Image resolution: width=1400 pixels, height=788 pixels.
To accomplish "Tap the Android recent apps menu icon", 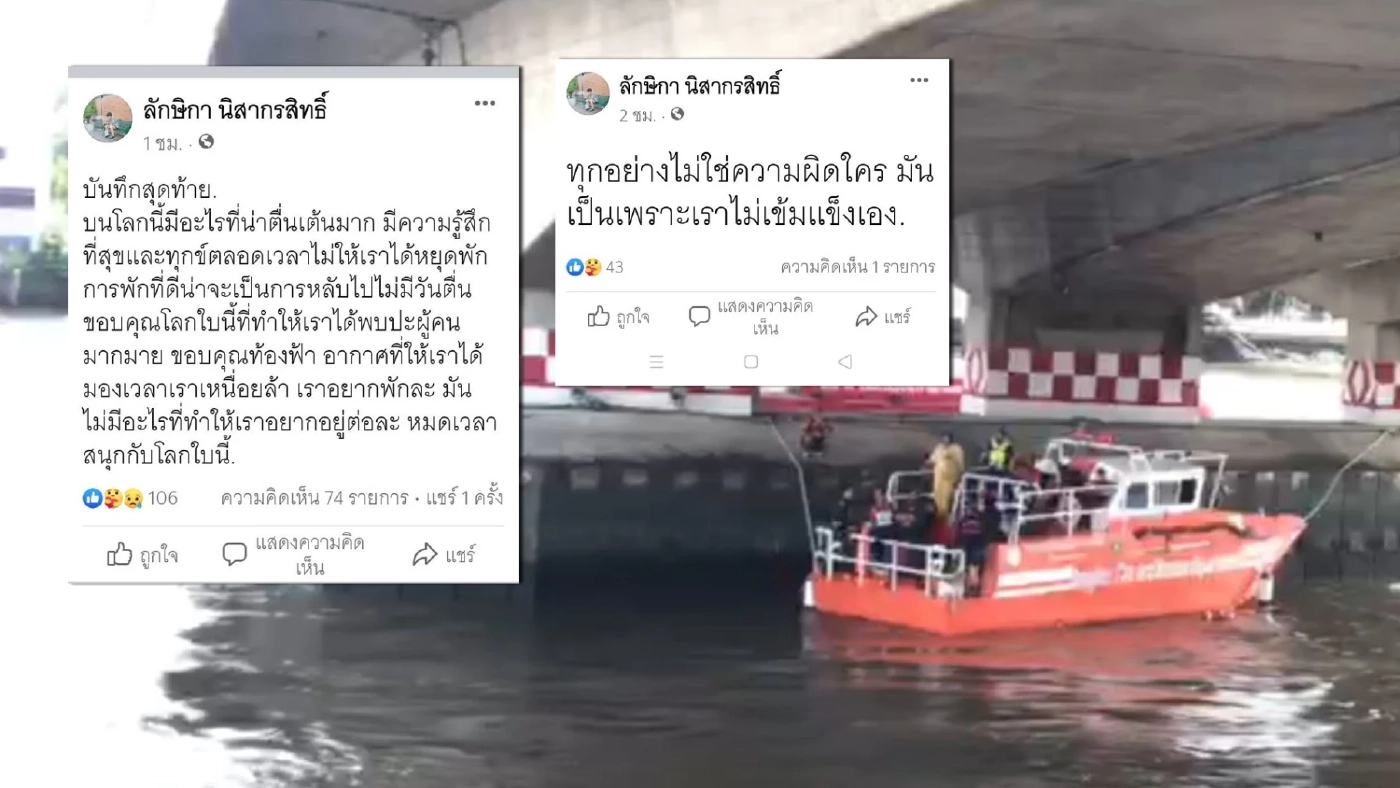I will pyautogui.click(x=656, y=362).
